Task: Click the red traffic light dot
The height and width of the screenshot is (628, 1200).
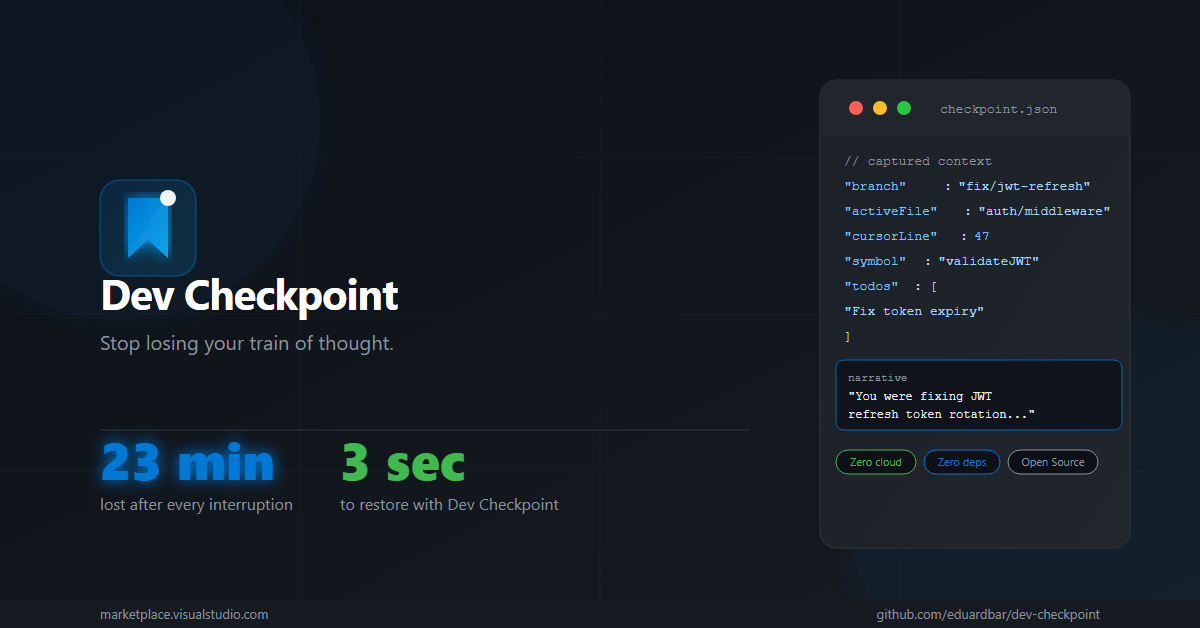Action: point(856,108)
